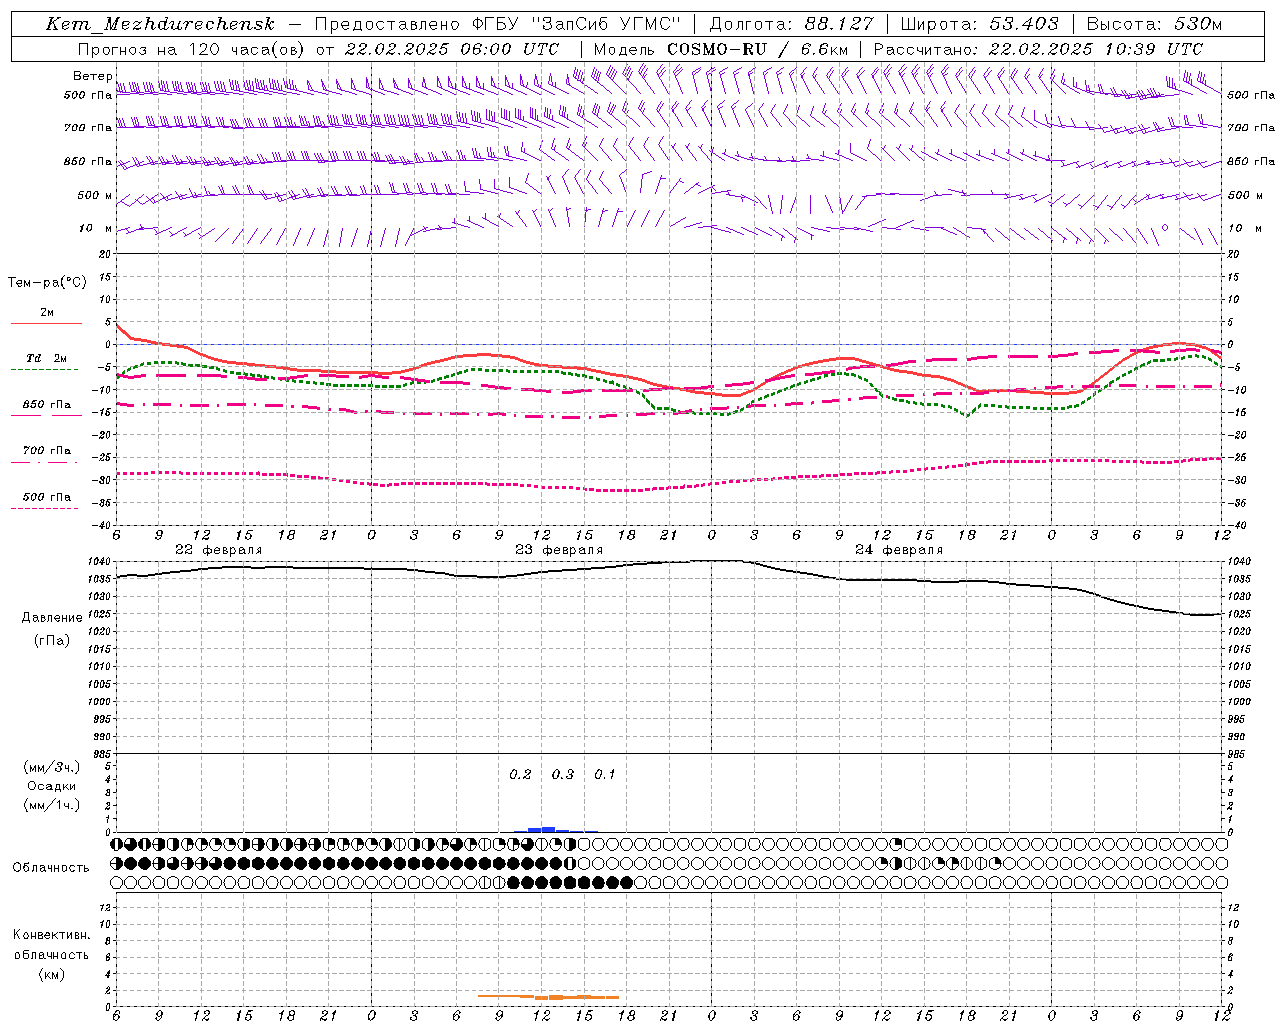Click the Kem_Mezhdurechensk station title
Screen dimensions: 1280x1024
[160, 24]
